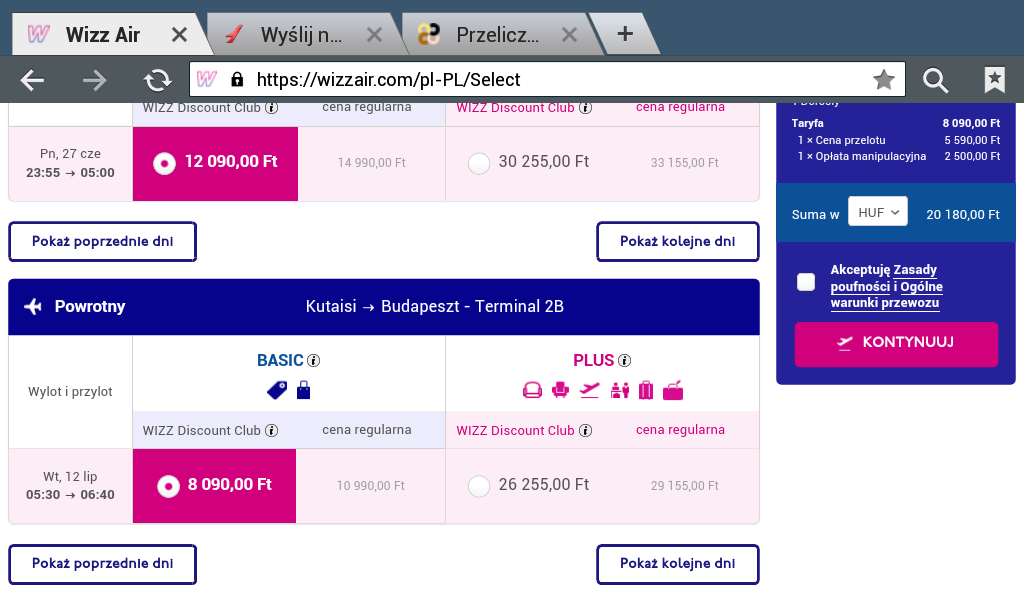This screenshot has height=600, width=1024.
Task: Open a new tab with plus
Action: (x=625, y=33)
